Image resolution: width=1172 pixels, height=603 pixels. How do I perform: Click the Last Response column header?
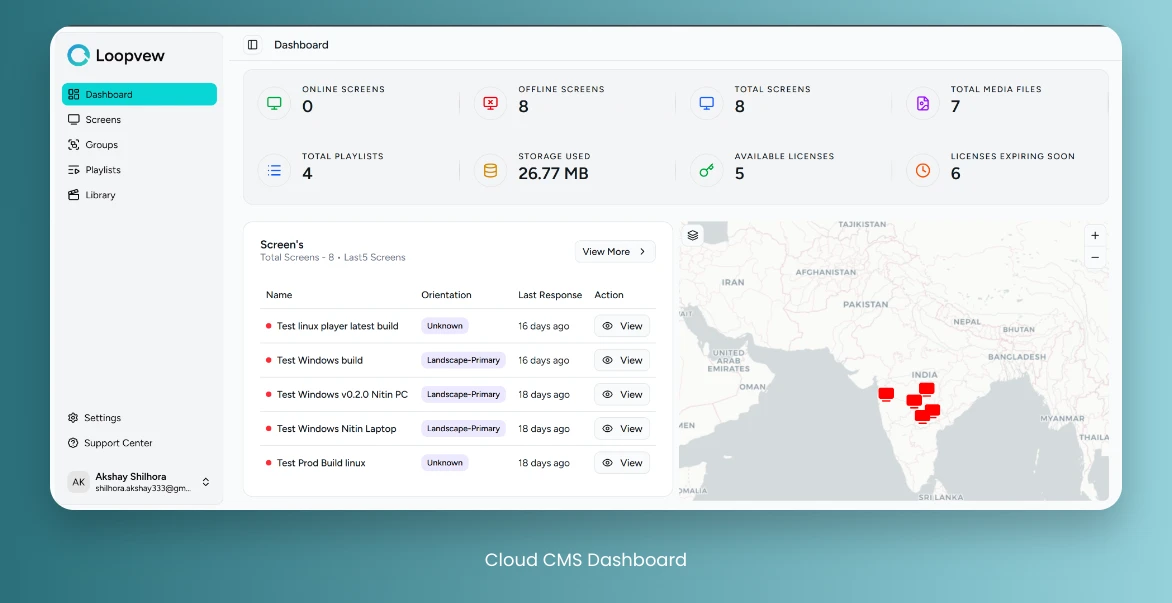[550, 295]
